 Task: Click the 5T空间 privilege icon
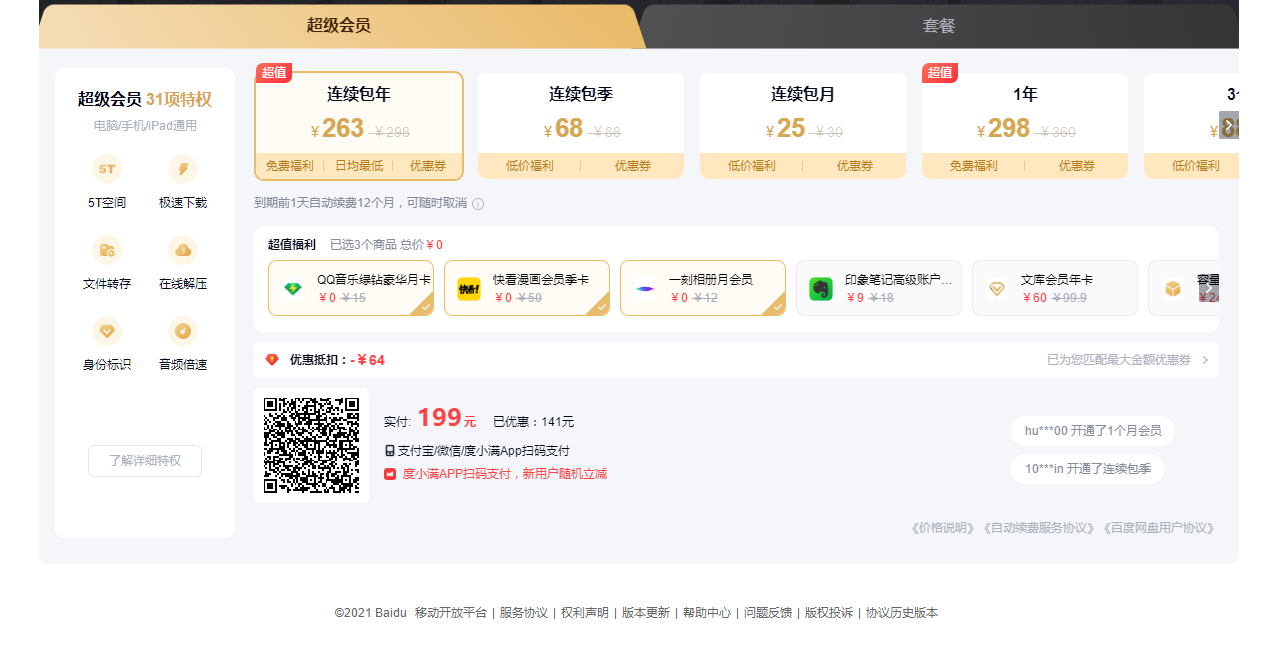pyautogui.click(x=106, y=169)
